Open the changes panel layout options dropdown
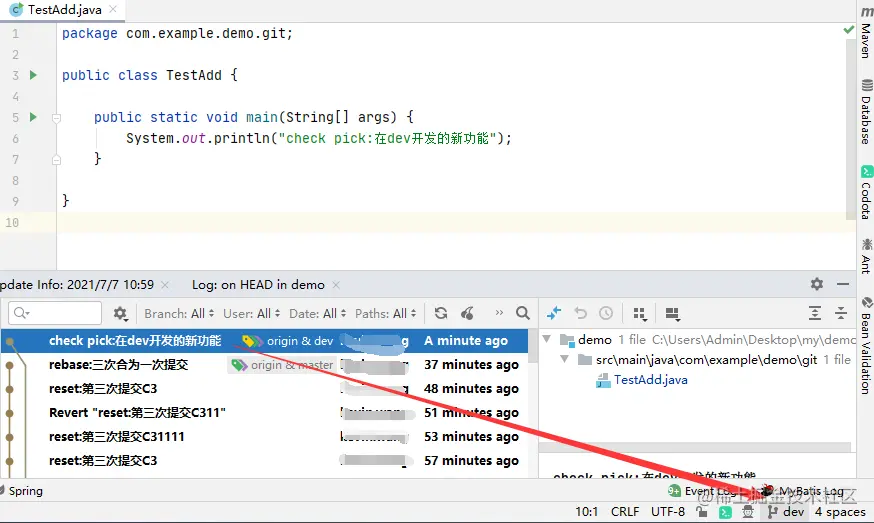Screen dimensions: 874x523 (673, 314)
